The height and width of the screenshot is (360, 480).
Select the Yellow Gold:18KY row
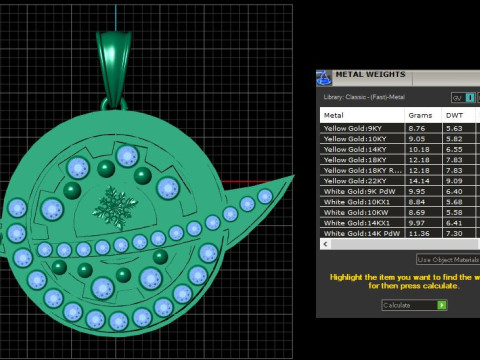coord(399,160)
